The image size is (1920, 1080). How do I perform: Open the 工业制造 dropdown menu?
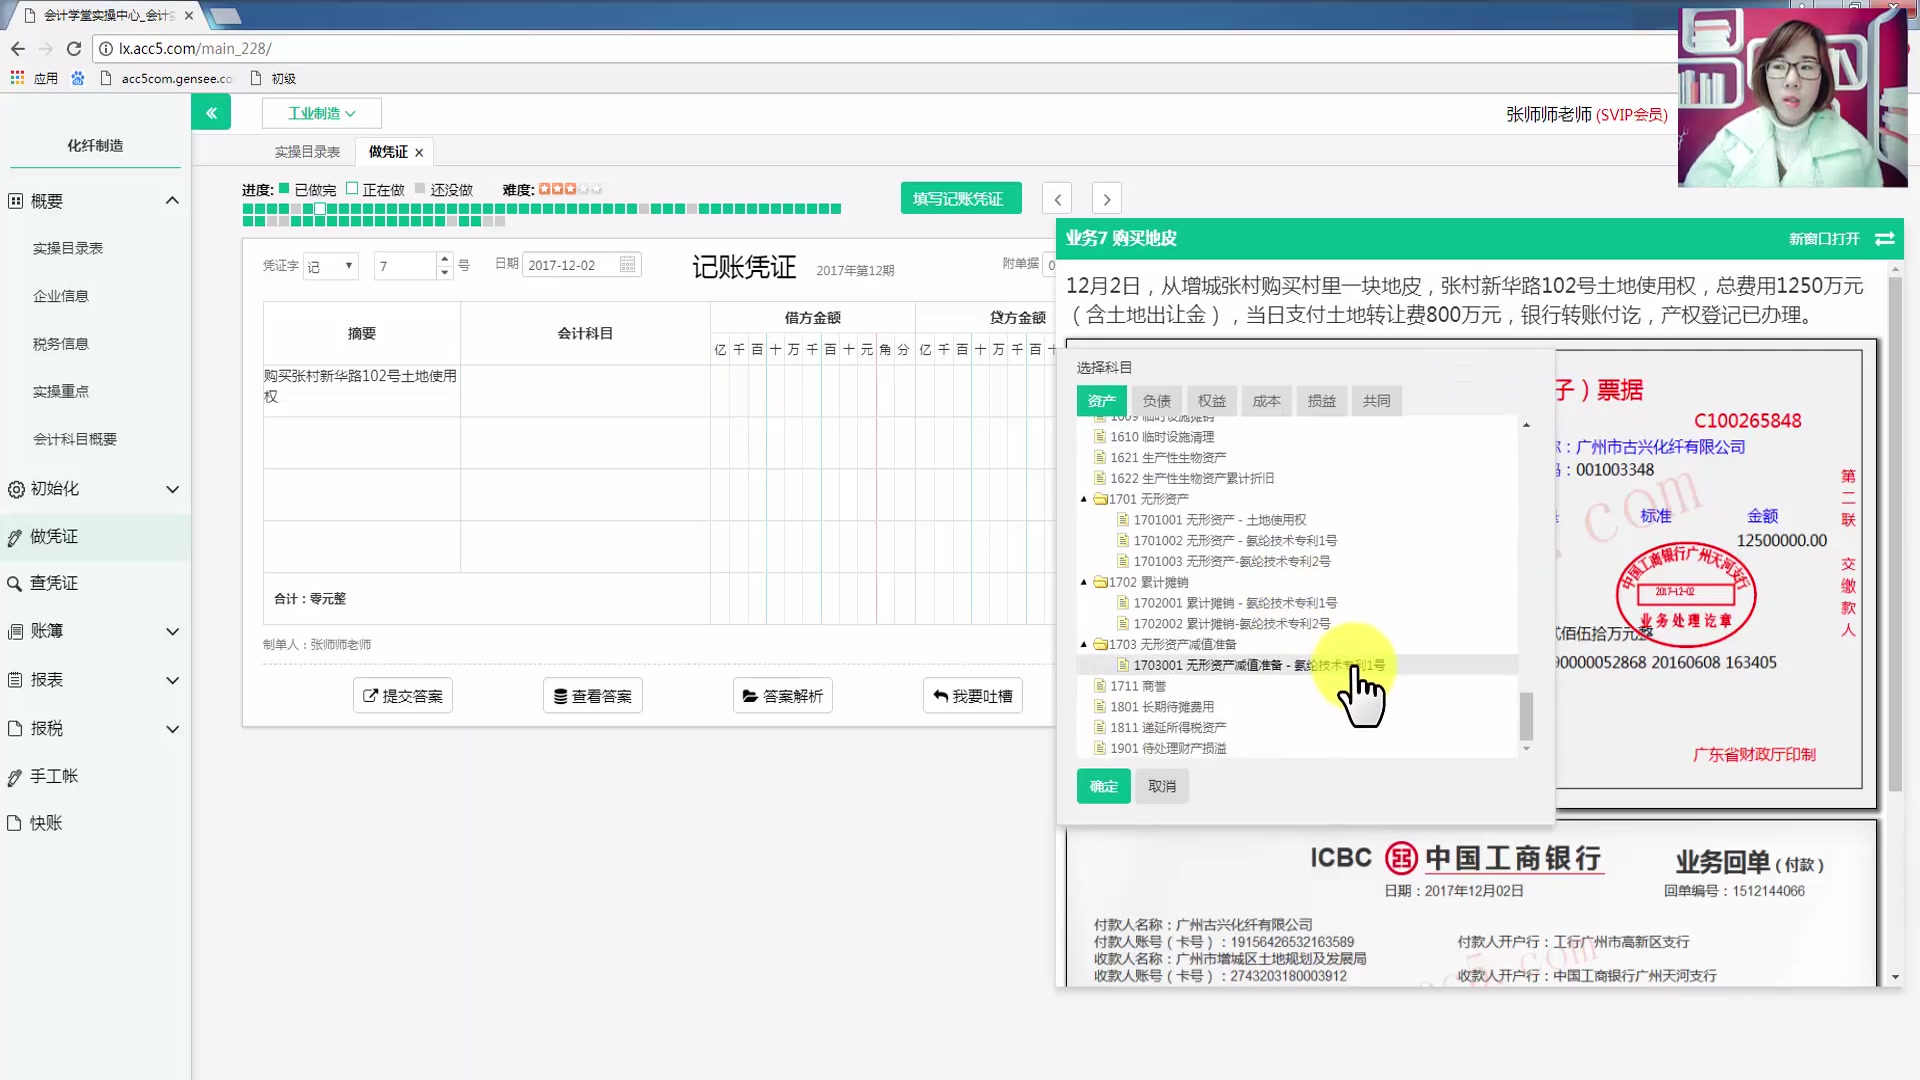pos(320,113)
